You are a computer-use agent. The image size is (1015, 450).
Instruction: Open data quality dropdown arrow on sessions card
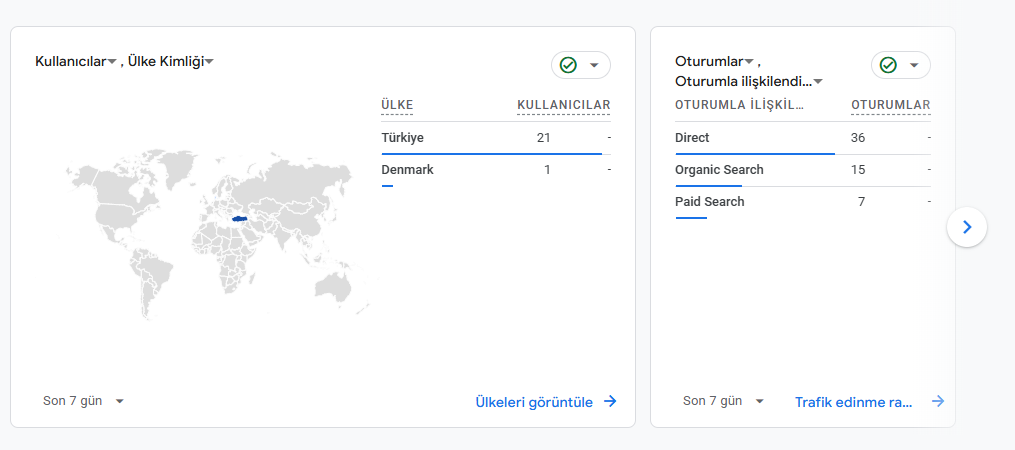coord(914,65)
